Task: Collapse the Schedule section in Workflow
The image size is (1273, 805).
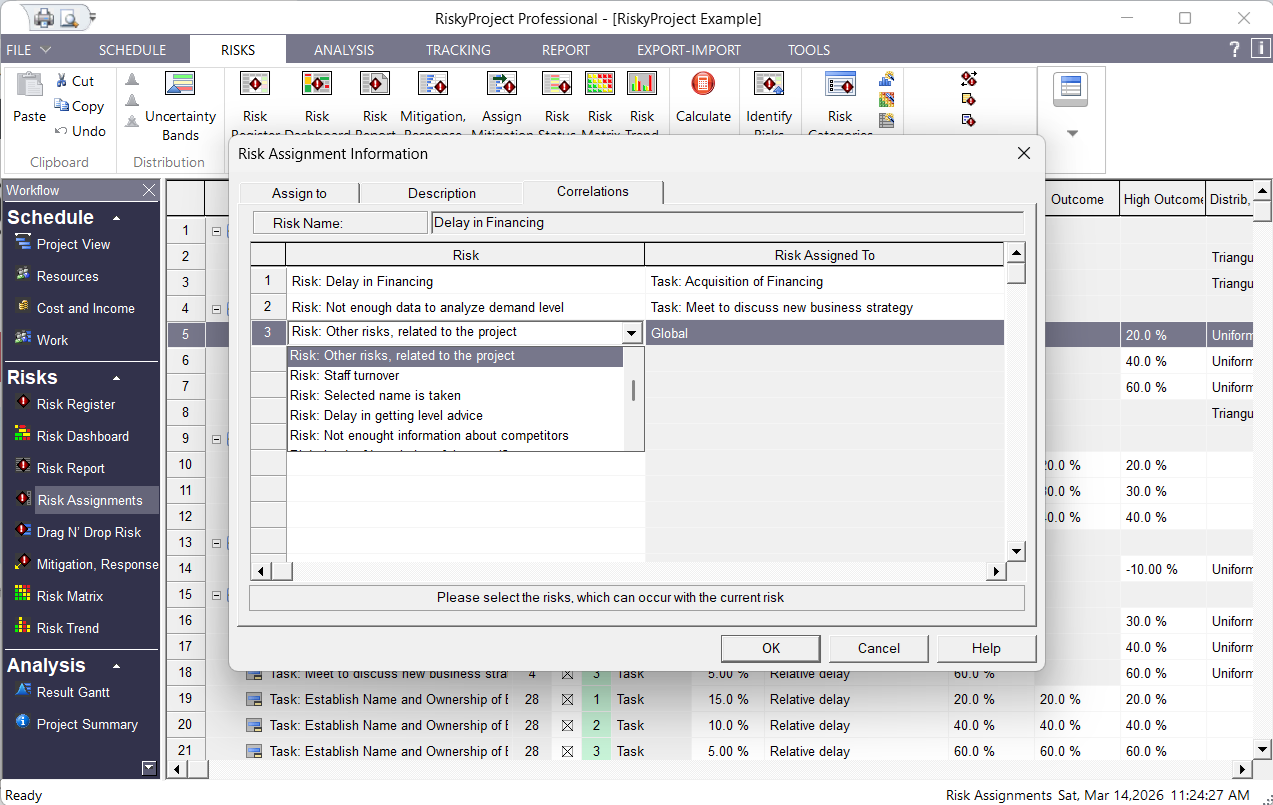Action: [117, 218]
